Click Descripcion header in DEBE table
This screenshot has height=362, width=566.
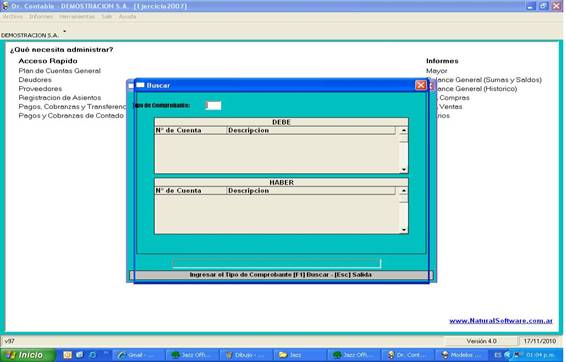(x=311, y=130)
